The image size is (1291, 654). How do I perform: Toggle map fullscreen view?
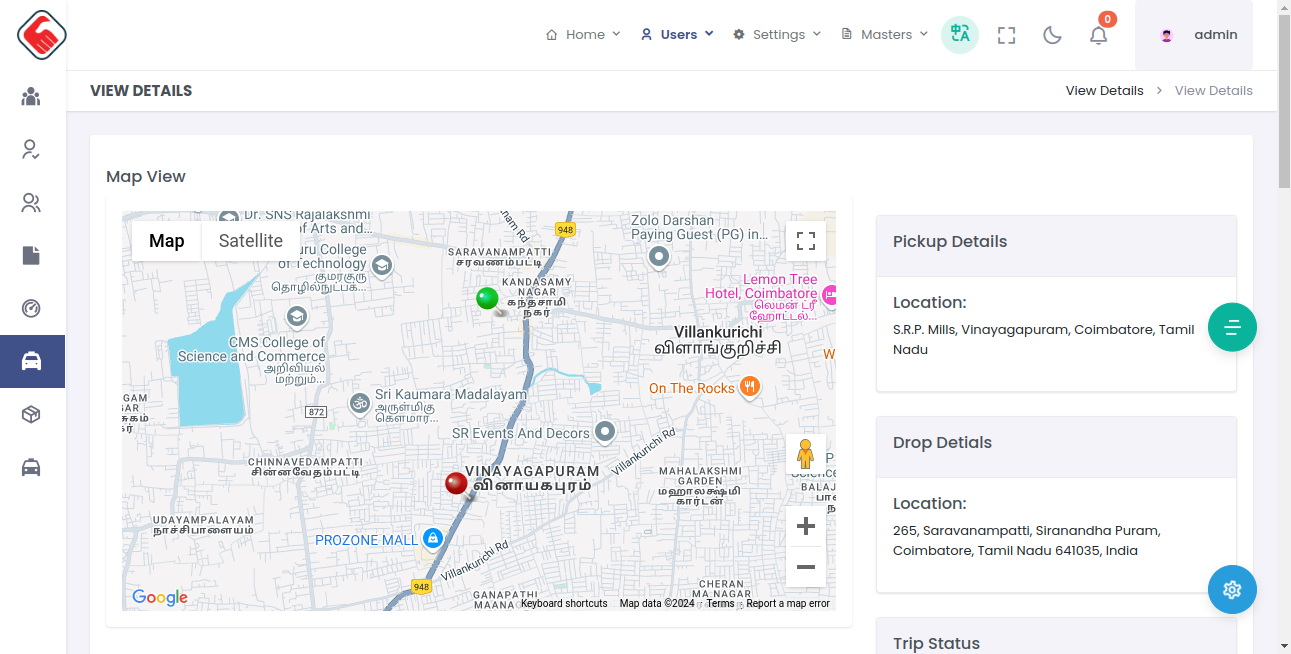point(805,241)
